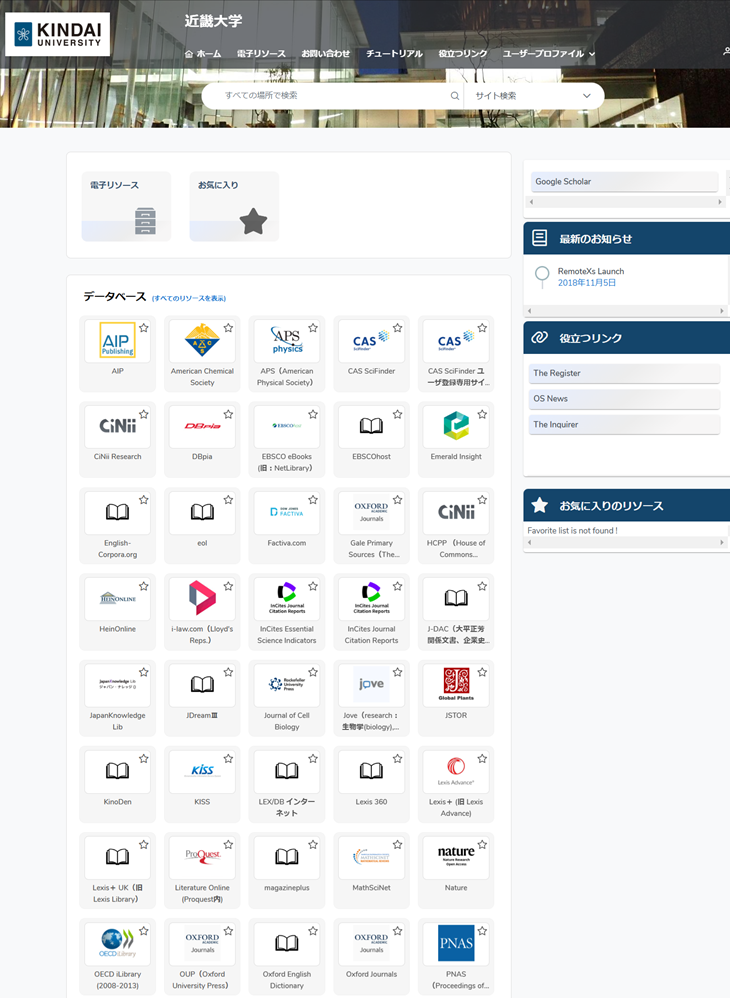Open InCites Essential Science Indicators logo
Image resolution: width=730 pixels, height=998 pixels.
click(x=286, y=598)
